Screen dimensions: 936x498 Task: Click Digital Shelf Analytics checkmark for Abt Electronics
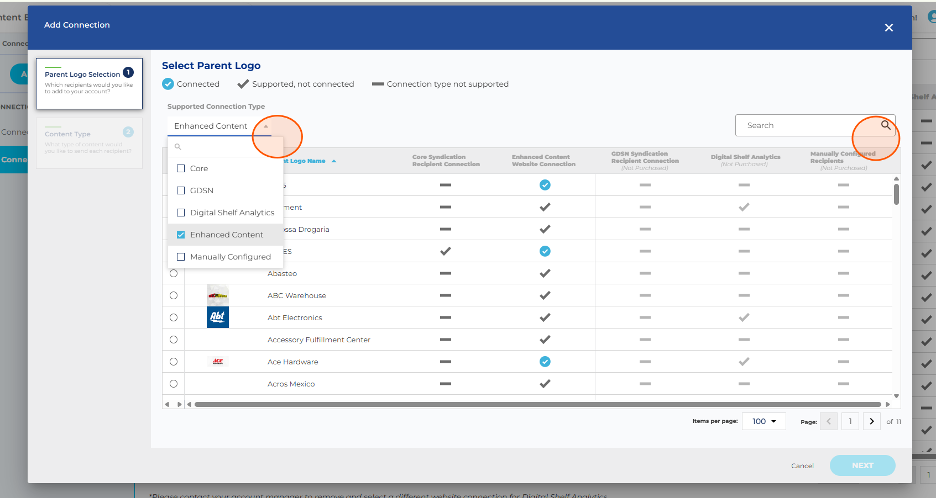click(x=744, y=318)
